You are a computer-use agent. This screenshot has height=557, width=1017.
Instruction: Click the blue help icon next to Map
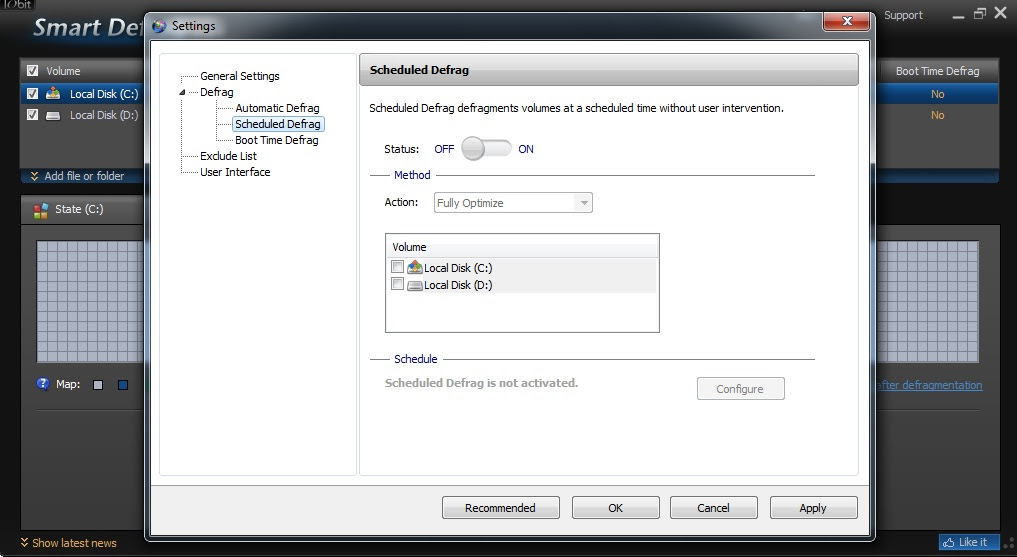click(43, 383)
